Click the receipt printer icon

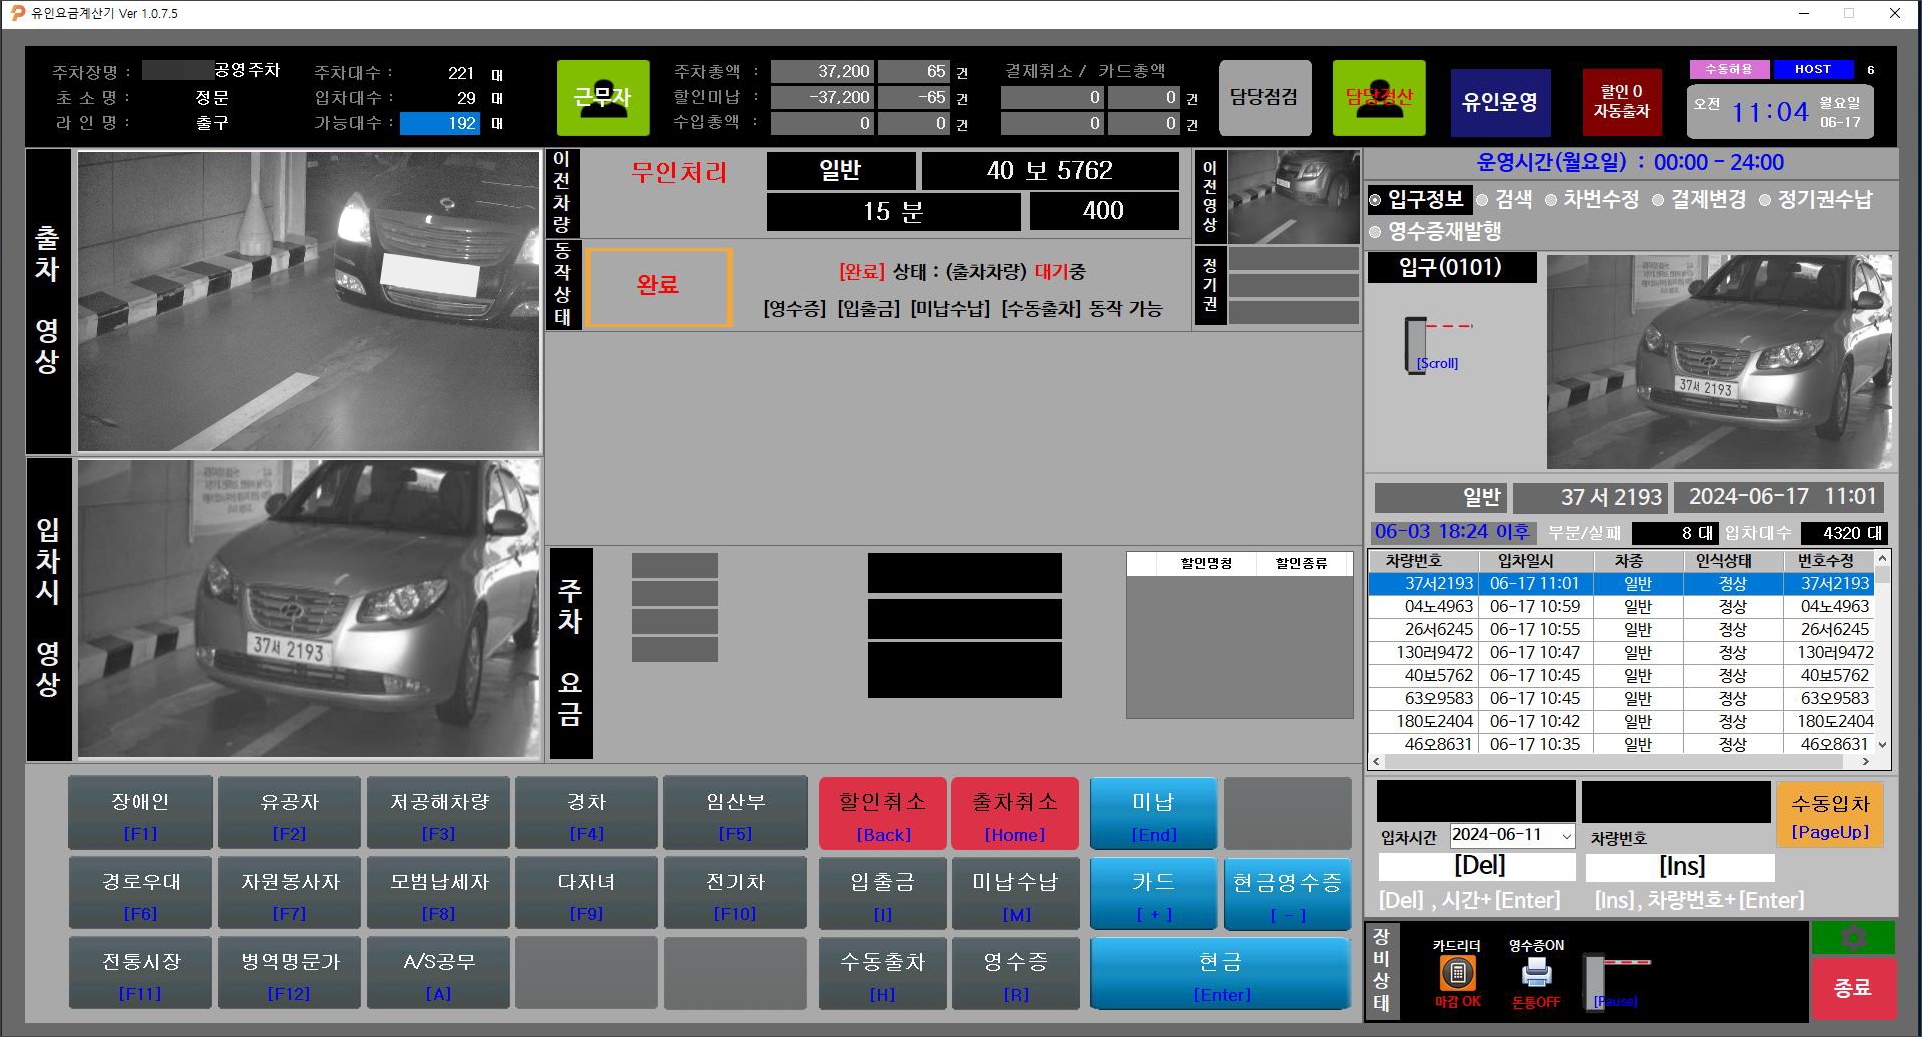coord(1536,973)
